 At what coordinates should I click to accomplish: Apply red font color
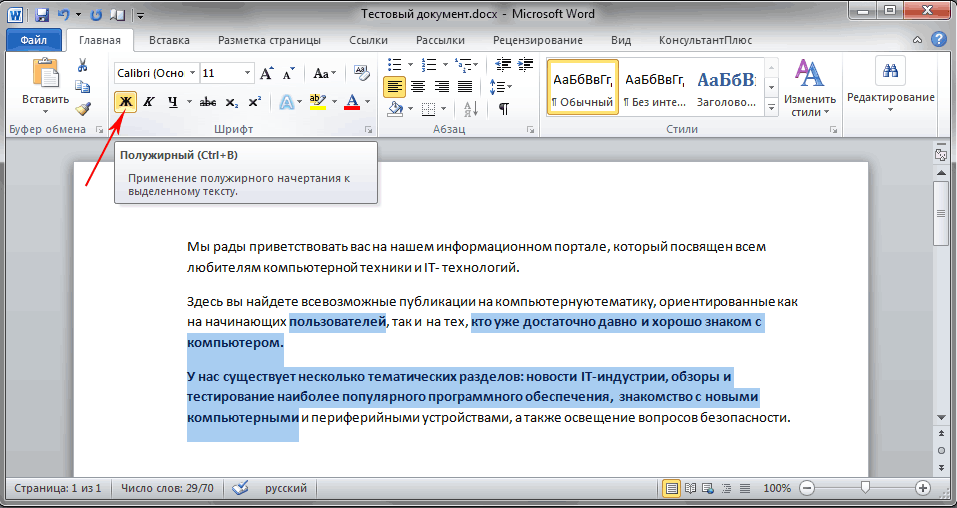click(352, 103)
